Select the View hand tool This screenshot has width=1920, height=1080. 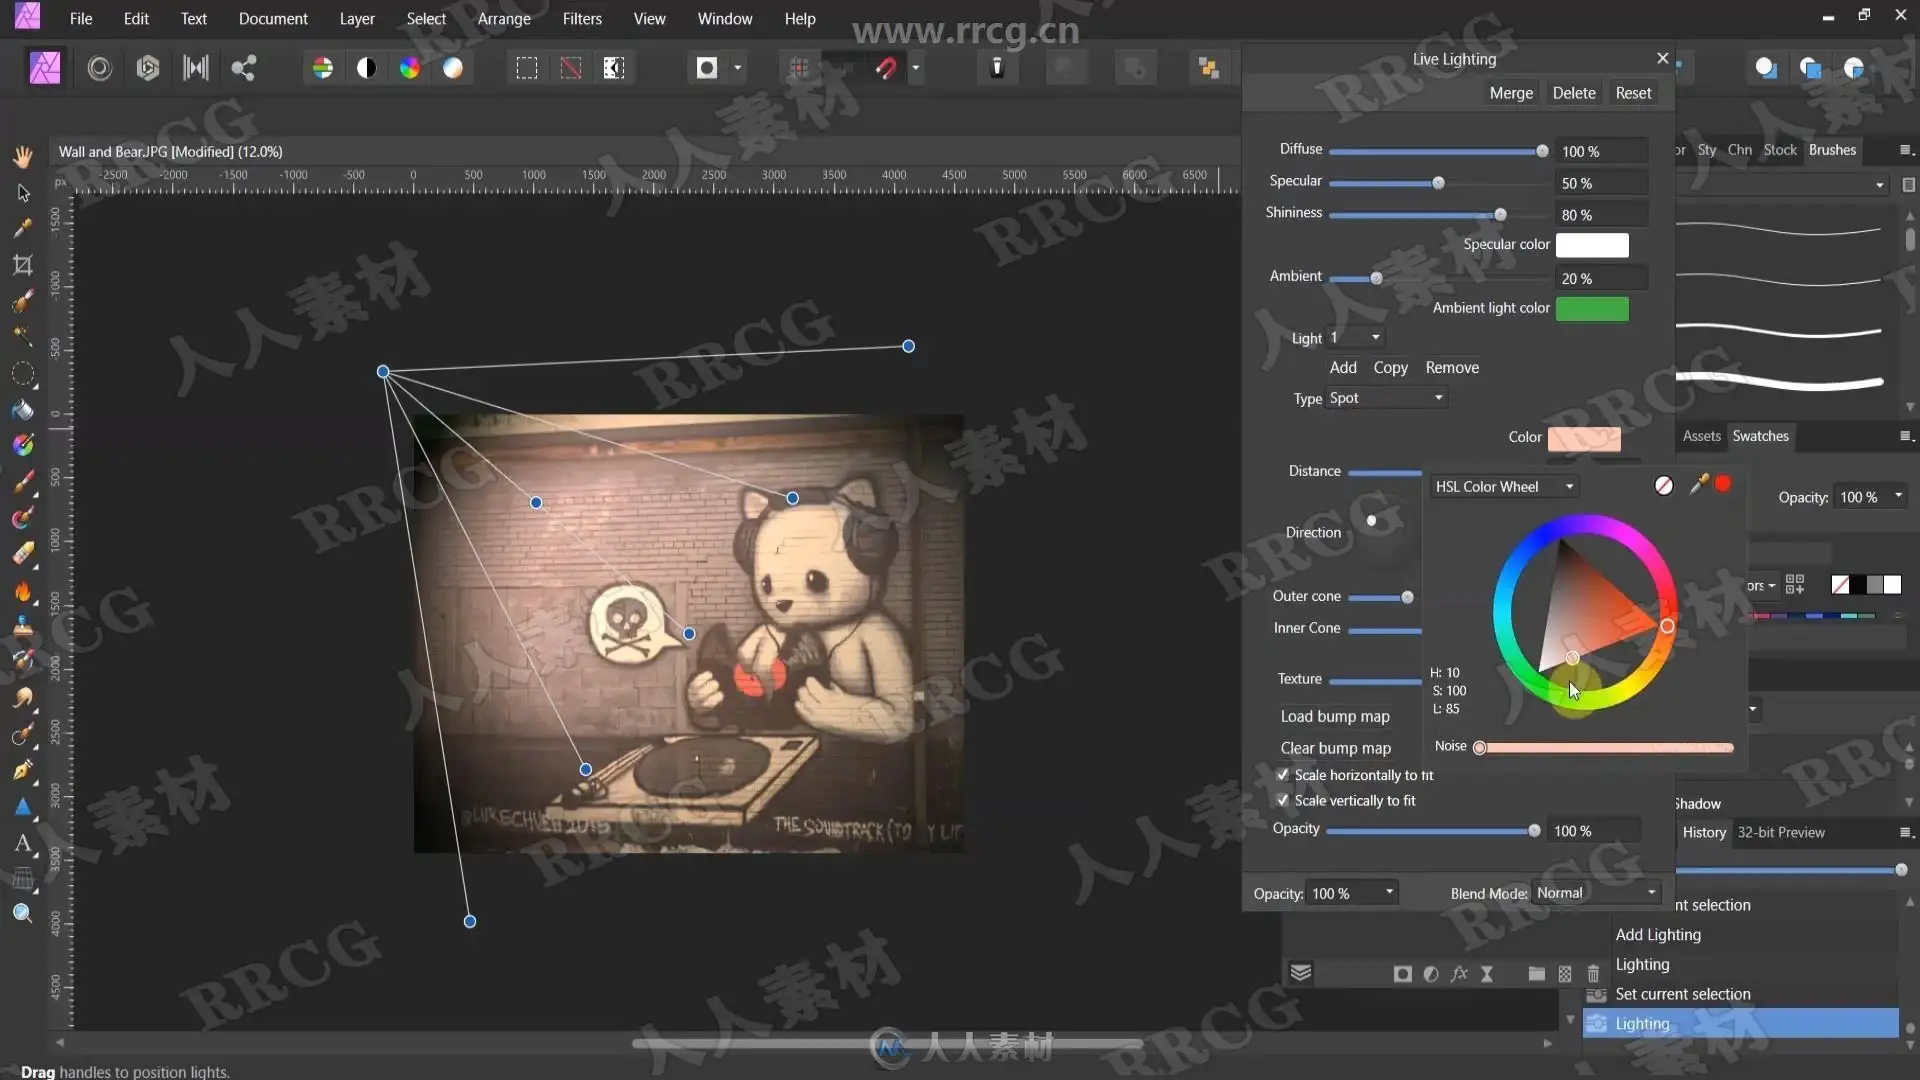click(x=22, y=156)
